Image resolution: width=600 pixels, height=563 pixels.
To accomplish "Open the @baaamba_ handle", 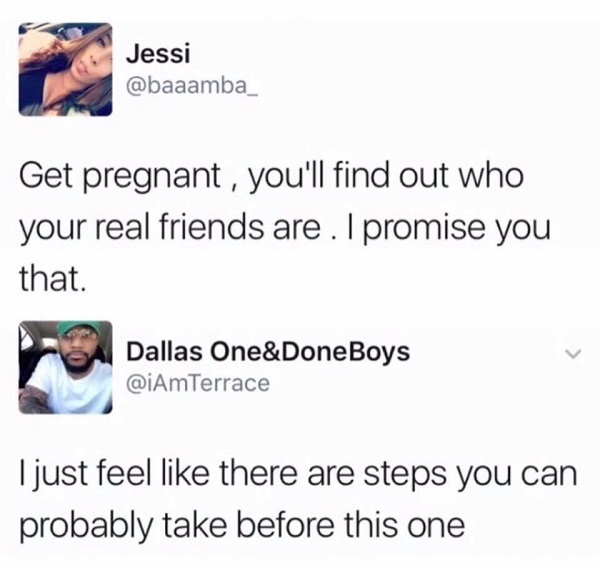I will [192, 87].
